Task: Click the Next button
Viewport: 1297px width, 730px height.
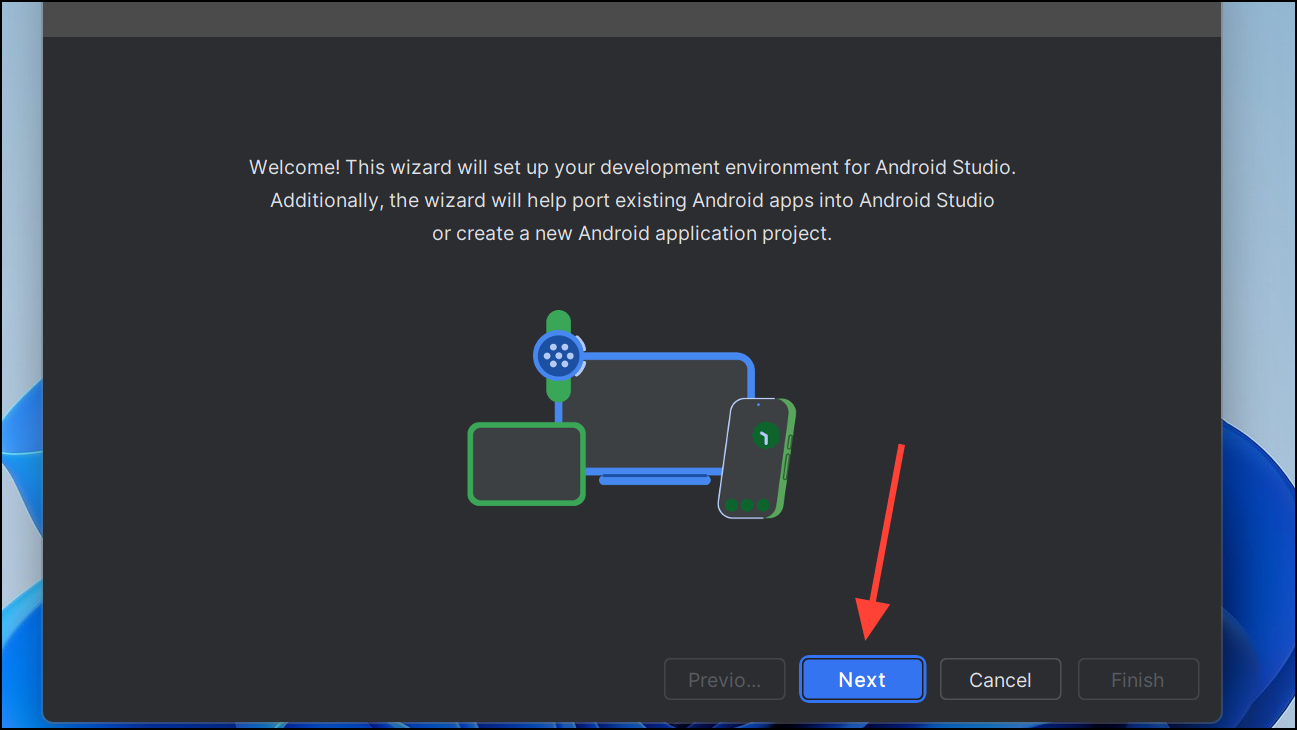Action: (862, 680)
